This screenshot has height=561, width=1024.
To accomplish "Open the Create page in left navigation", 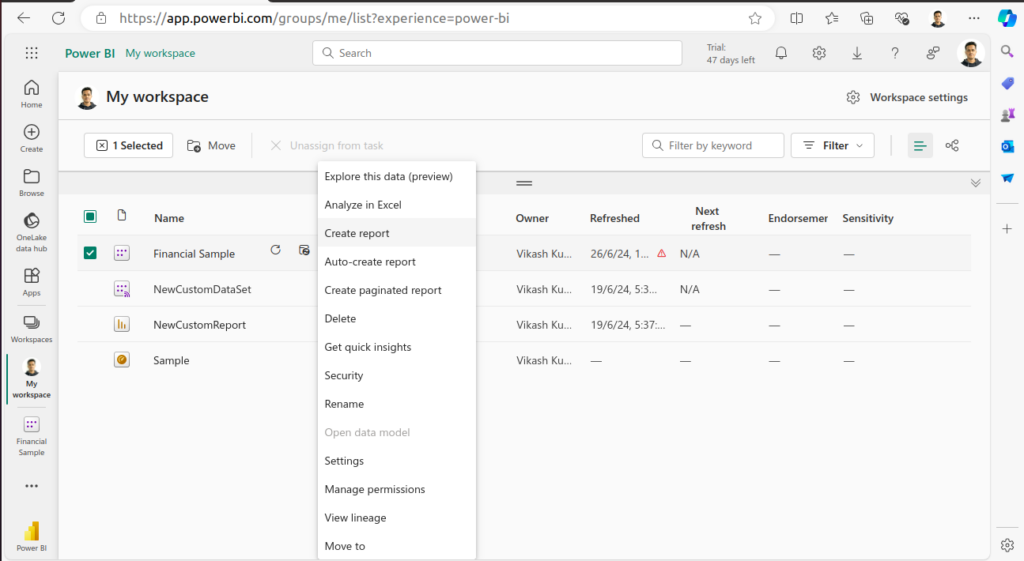I will 31,138.
